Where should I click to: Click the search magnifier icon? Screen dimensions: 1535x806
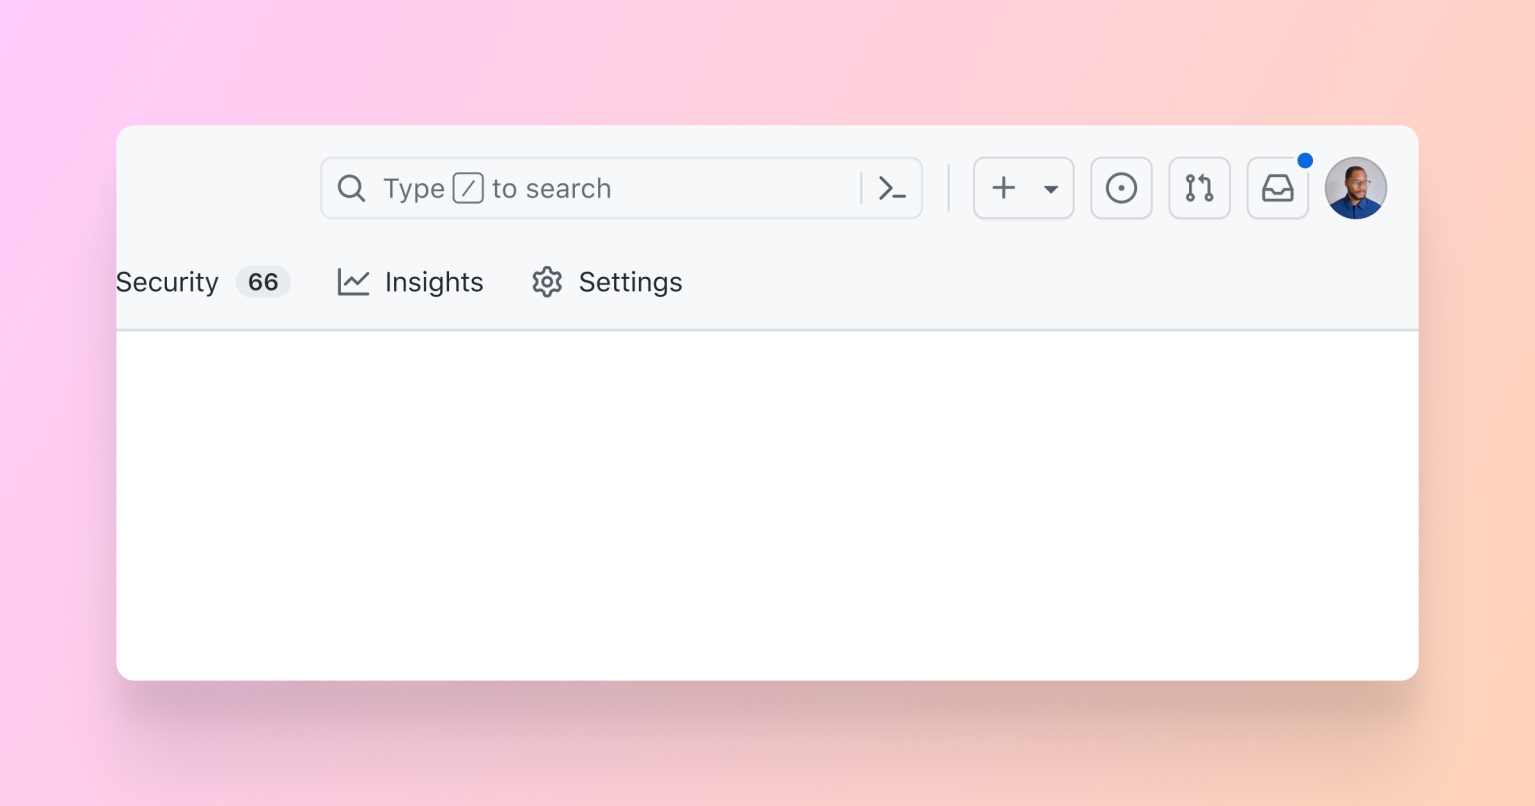coord(352,188)
